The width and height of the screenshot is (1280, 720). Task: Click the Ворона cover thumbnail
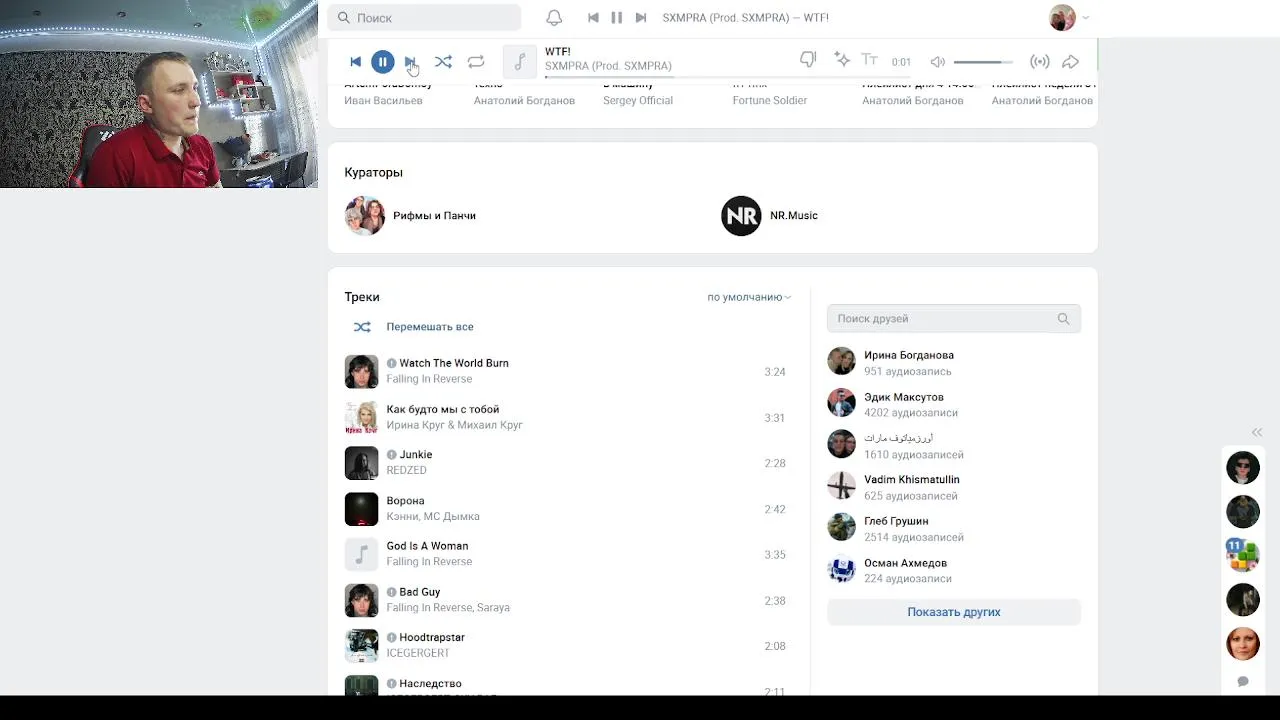pos(362,509)
